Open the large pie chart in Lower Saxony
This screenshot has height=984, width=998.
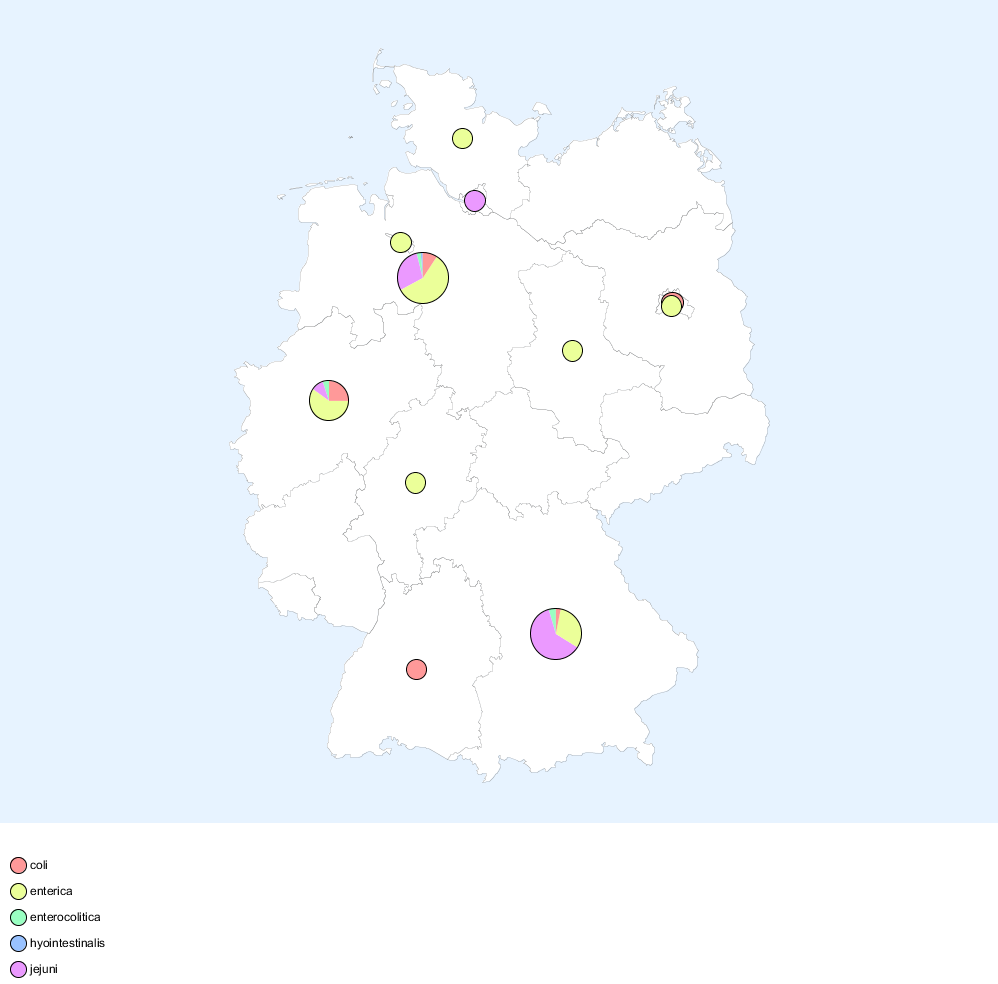[x=423, y=278]
